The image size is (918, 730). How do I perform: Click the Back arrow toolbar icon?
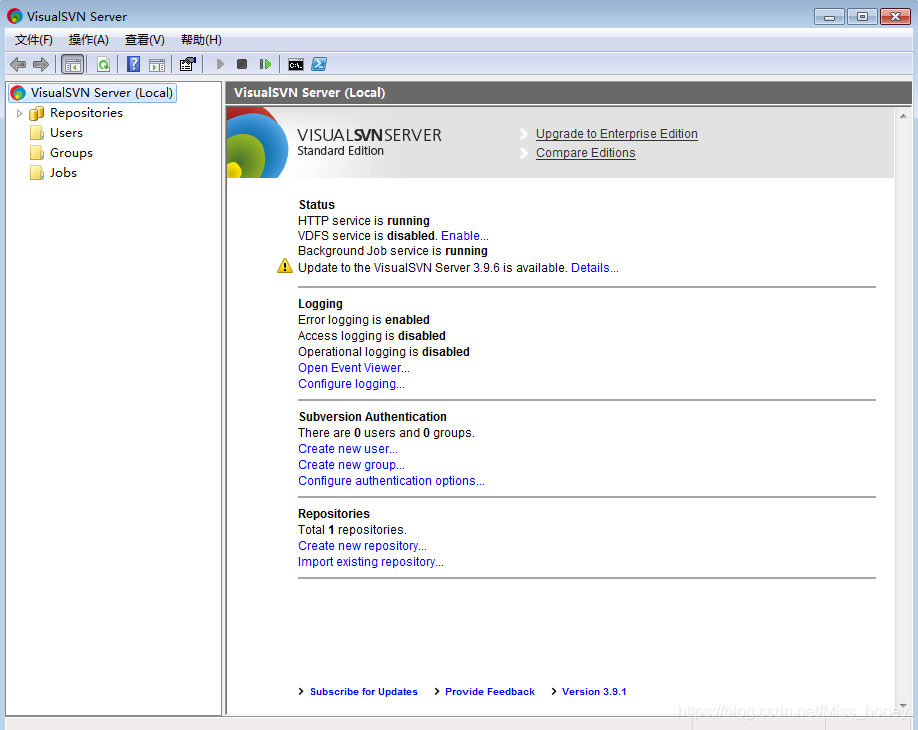18,64
